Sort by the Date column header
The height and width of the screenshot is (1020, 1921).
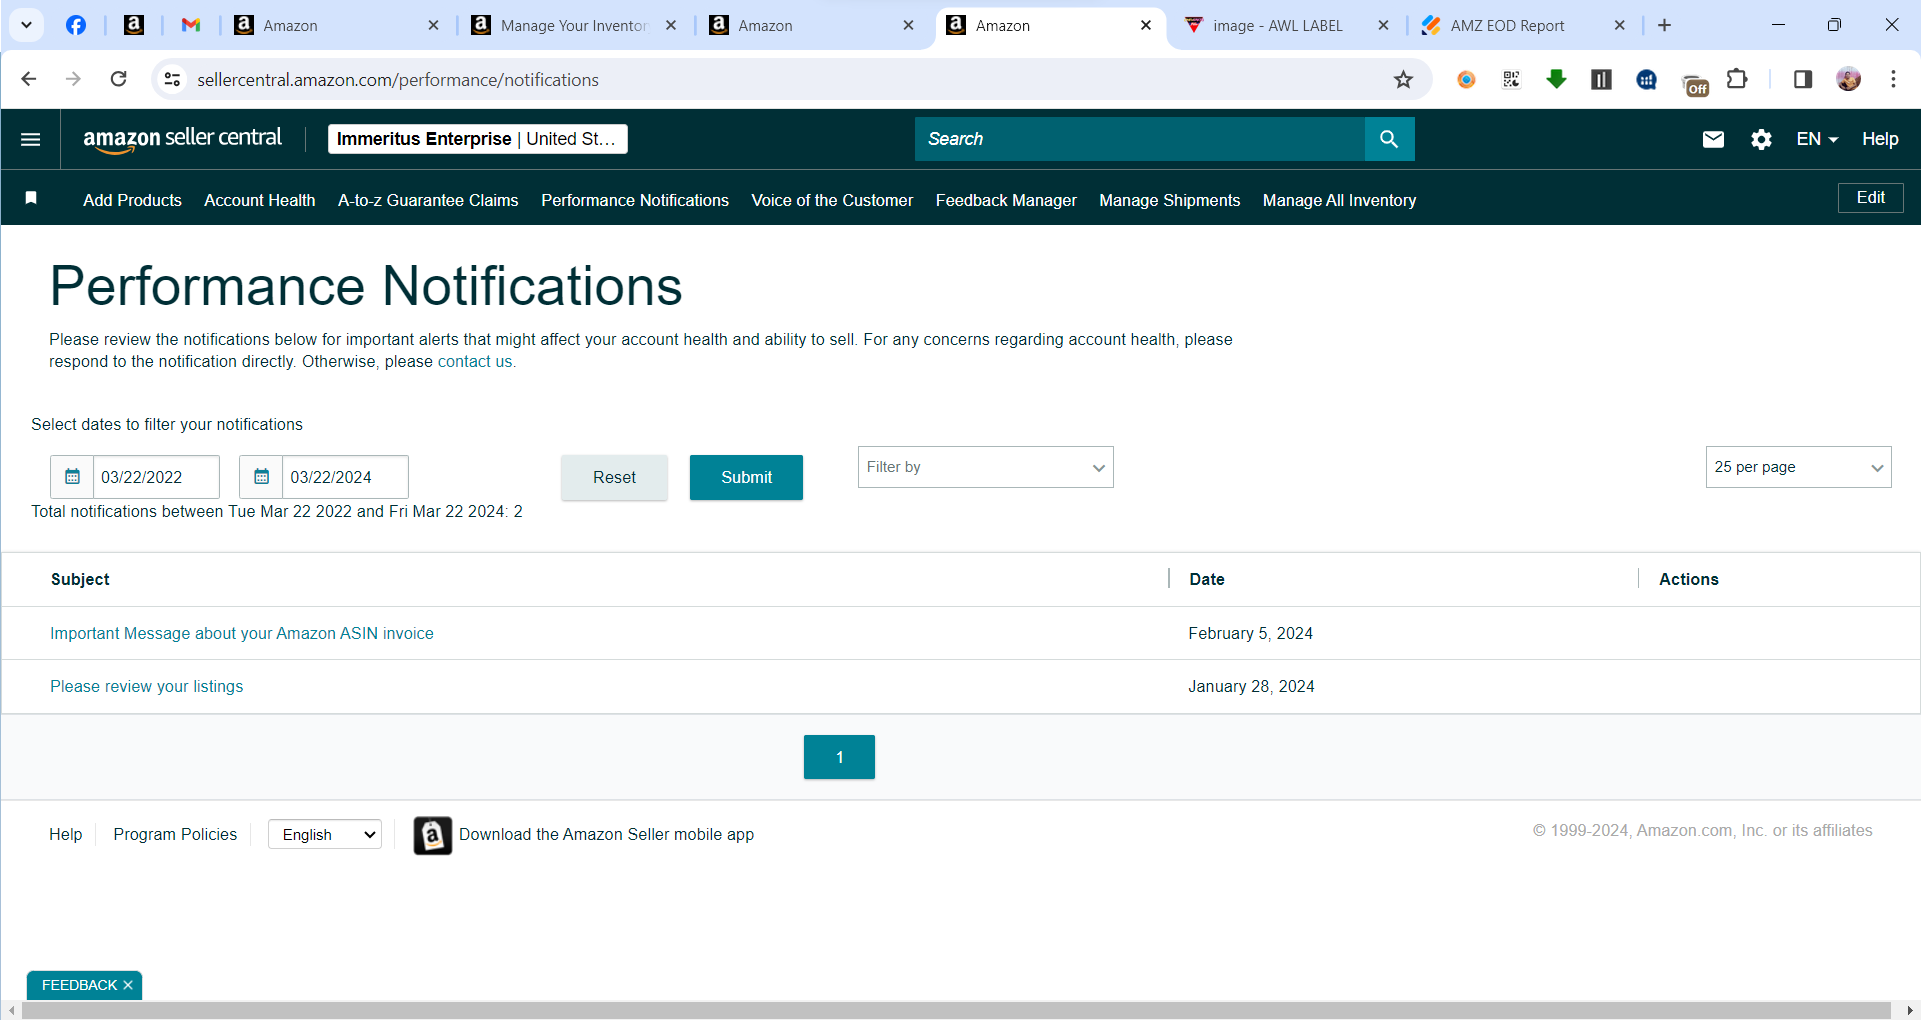tap(1207, 579)
